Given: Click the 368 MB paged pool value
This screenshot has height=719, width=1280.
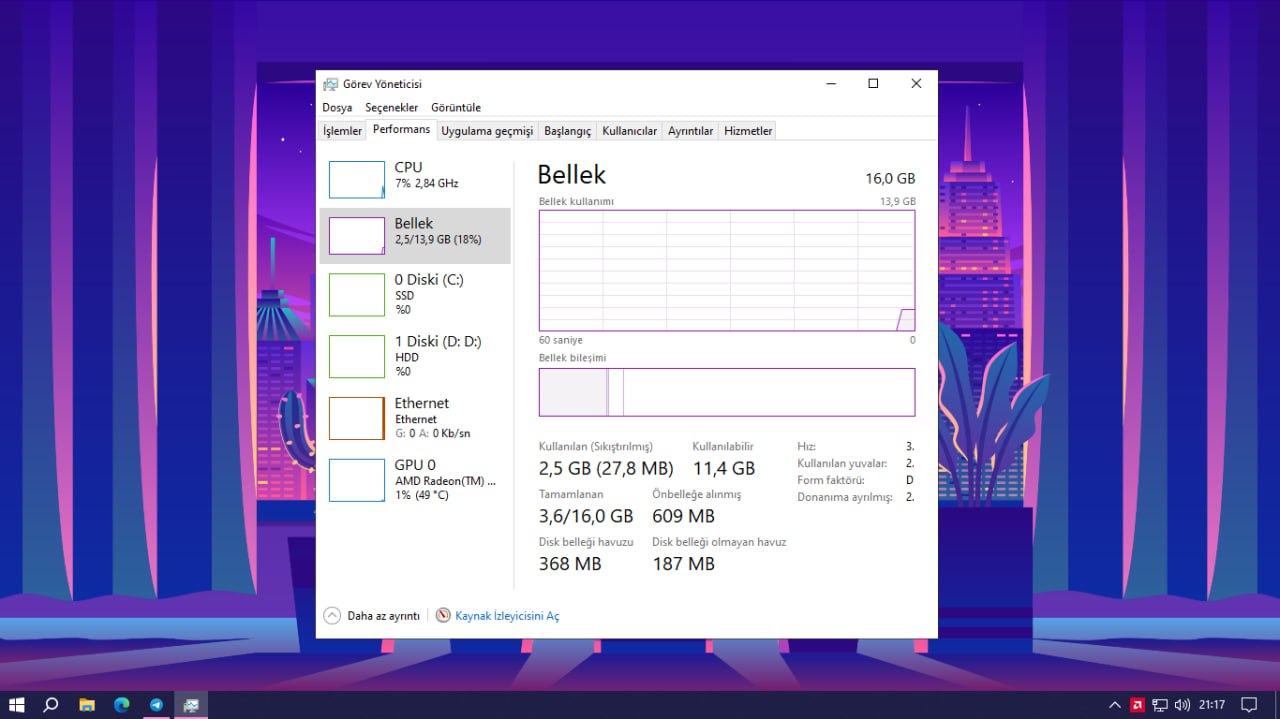Looking at the screenshot, I should (570, 564).
